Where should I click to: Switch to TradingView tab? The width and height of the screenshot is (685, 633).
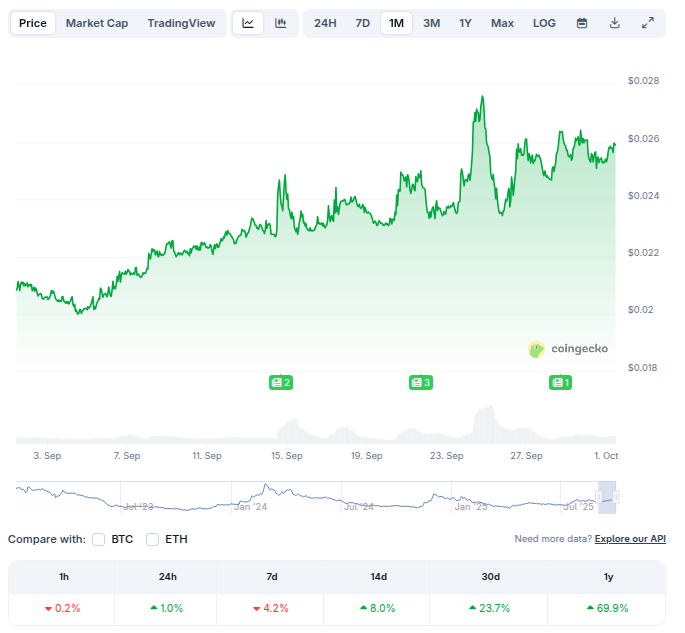tap(181, 23)
